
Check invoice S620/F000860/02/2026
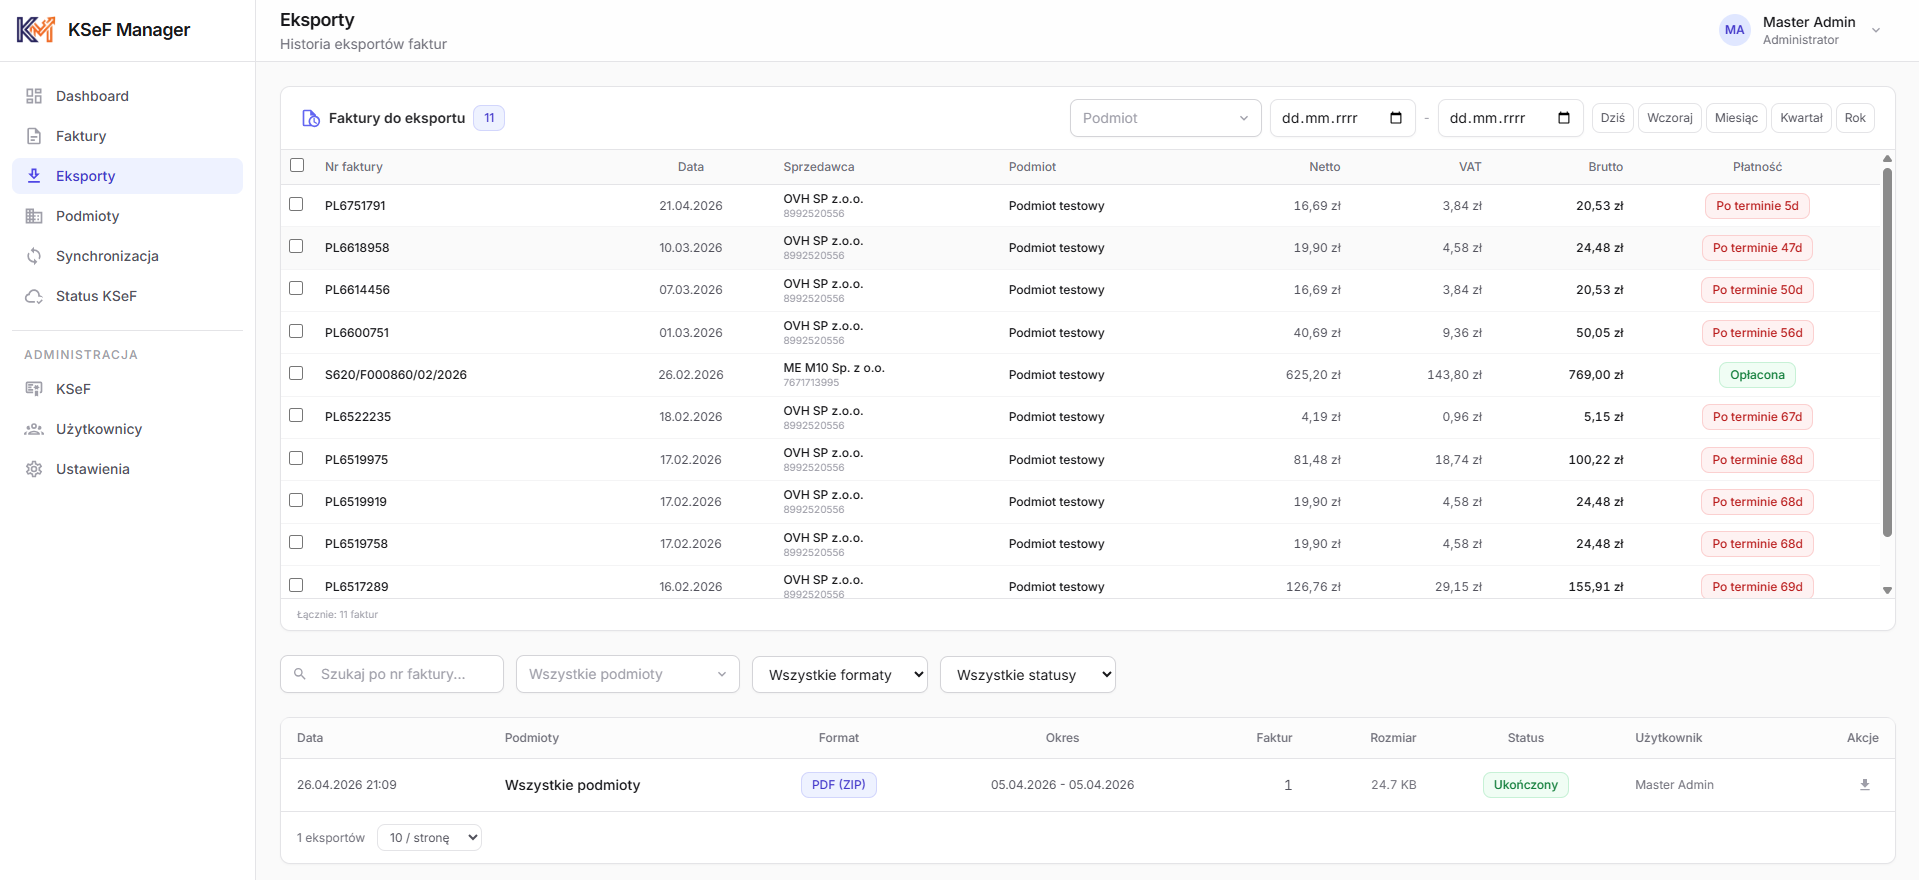point(296,373)
